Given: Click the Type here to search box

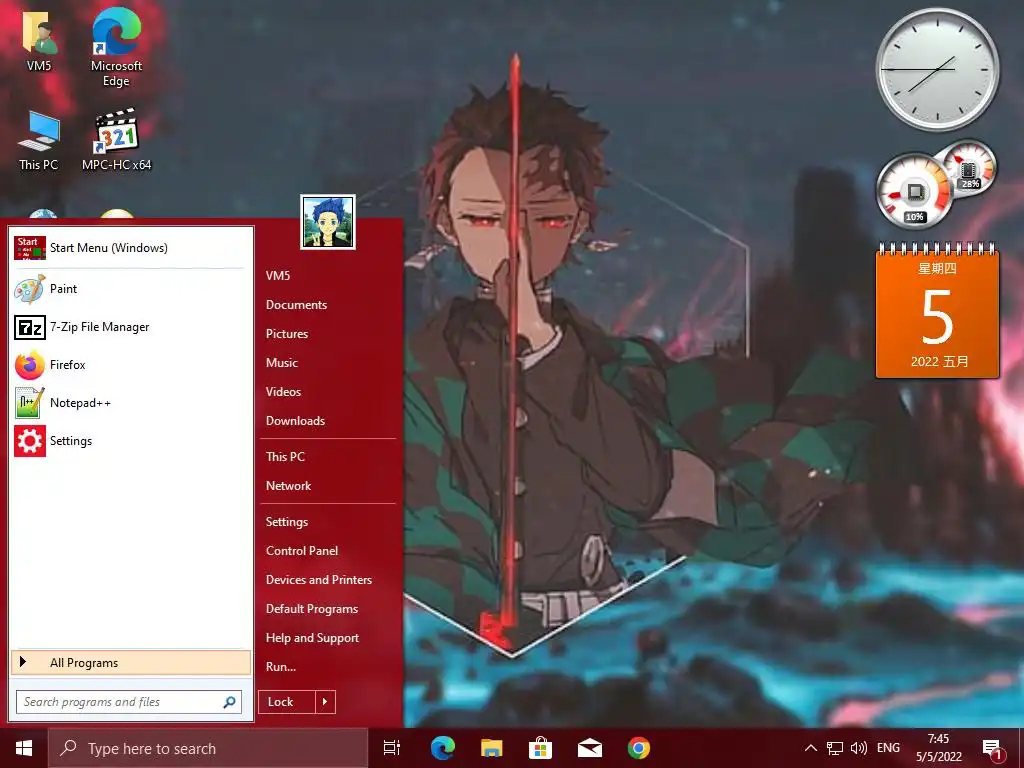Looking at the screenshot, I should 208,748.
